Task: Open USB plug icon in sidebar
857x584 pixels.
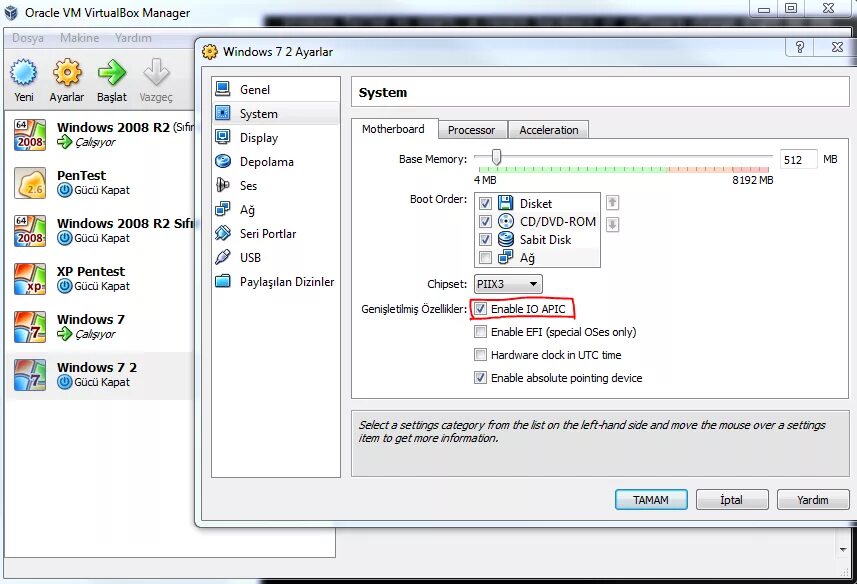Action: [x=223, y=257]
